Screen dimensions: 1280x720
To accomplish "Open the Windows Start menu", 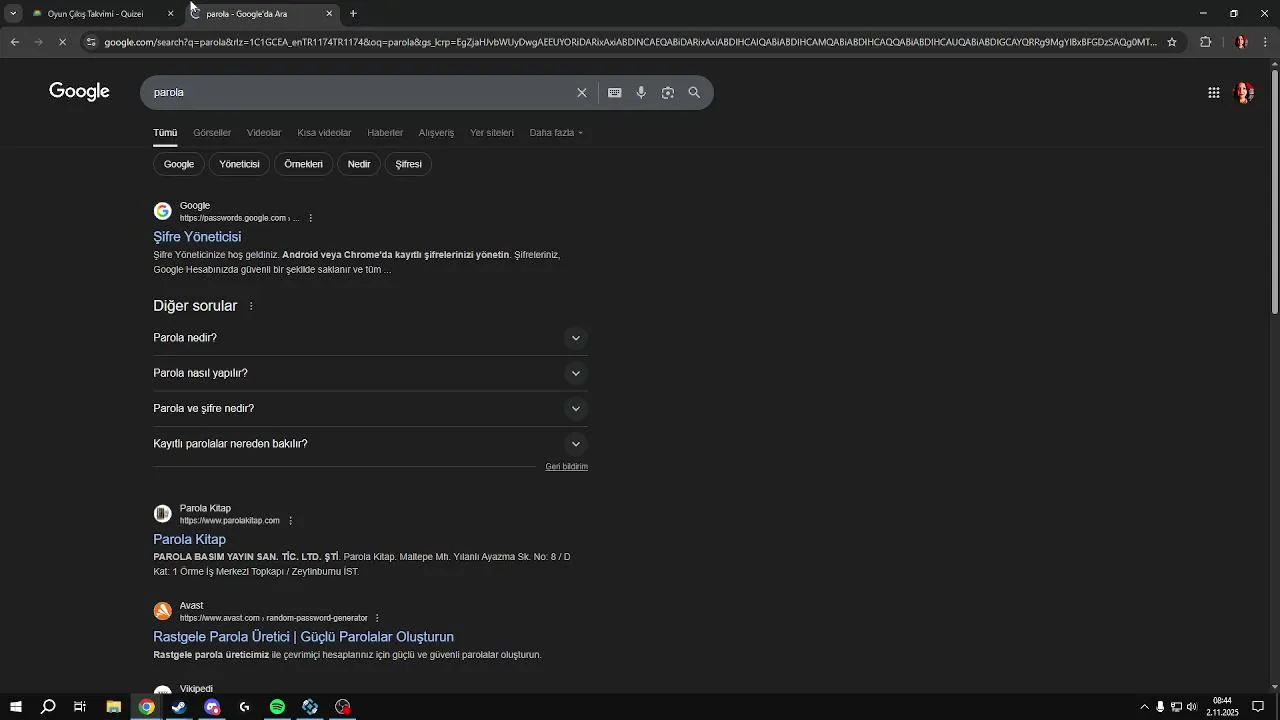I will tap(15, 707).
